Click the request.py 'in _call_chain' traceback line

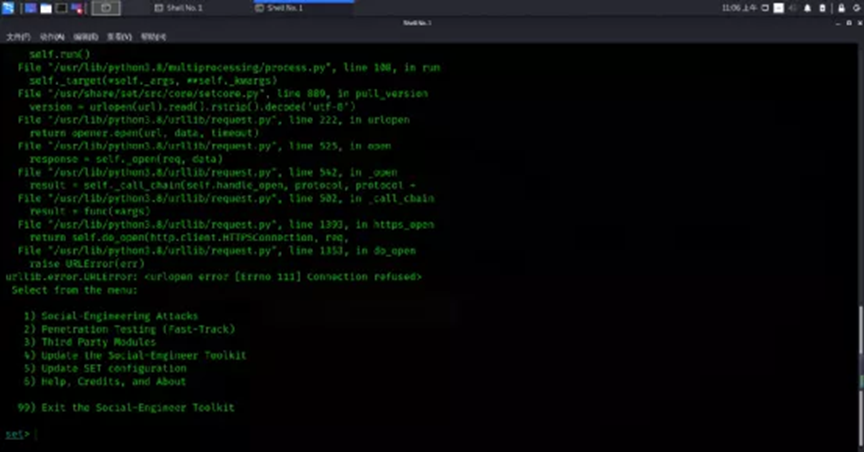coord(226,198)
